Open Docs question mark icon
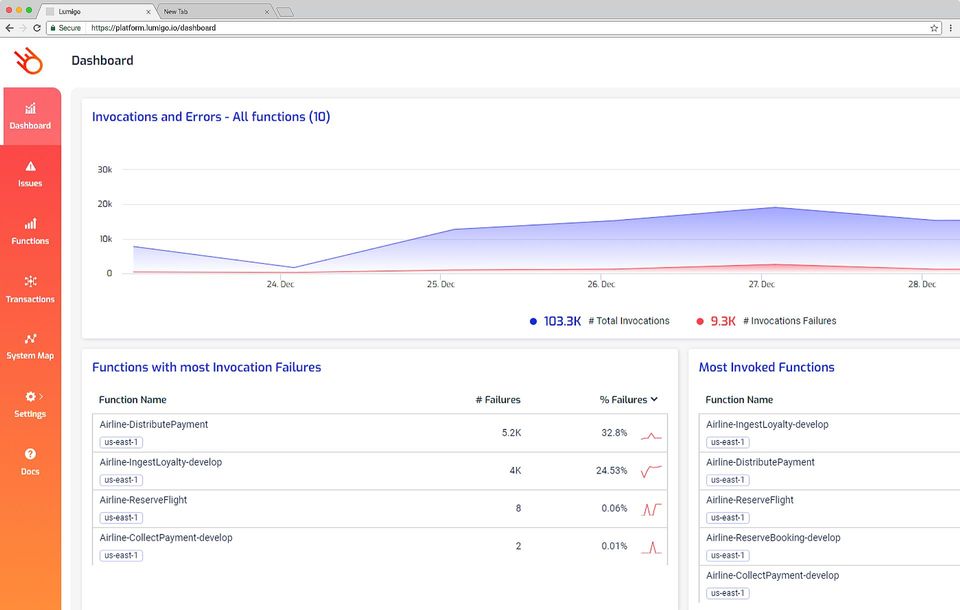The image size is (960, 610). click(30, 454)
